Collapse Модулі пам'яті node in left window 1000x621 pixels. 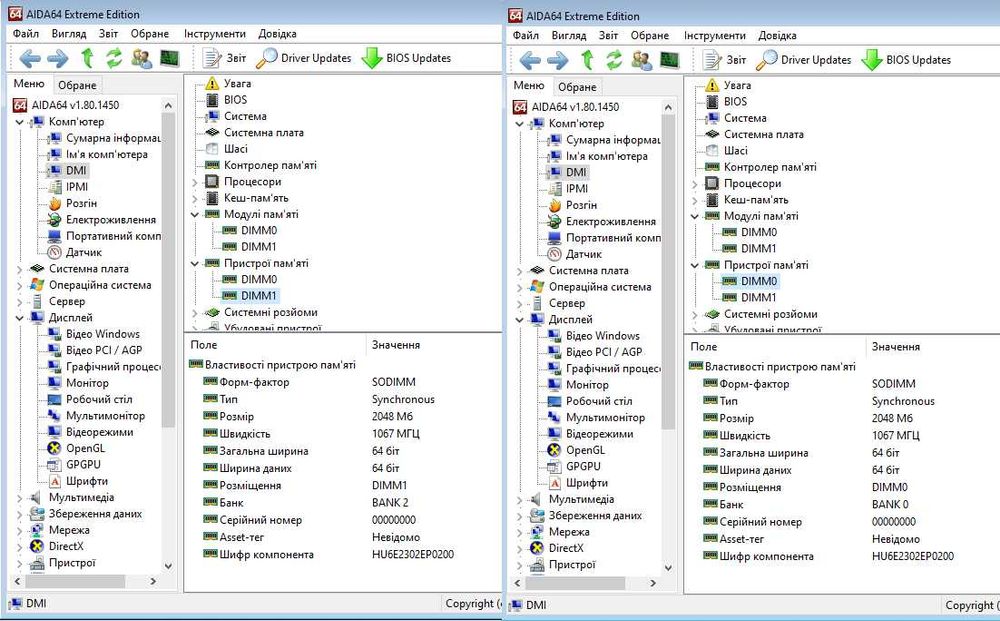[x=195, y=215]
